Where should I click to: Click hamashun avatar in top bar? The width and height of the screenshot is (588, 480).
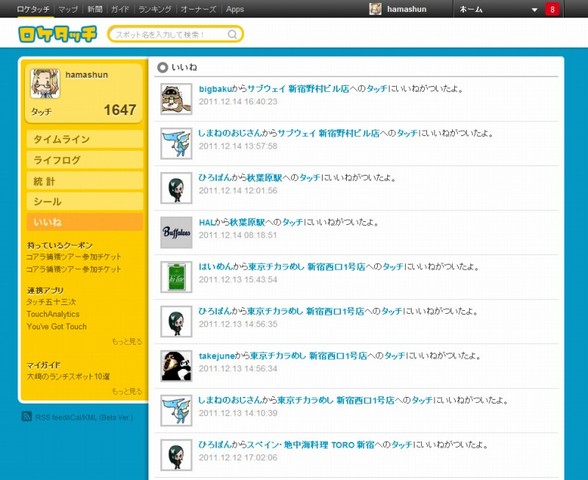(x=375, y=9)
